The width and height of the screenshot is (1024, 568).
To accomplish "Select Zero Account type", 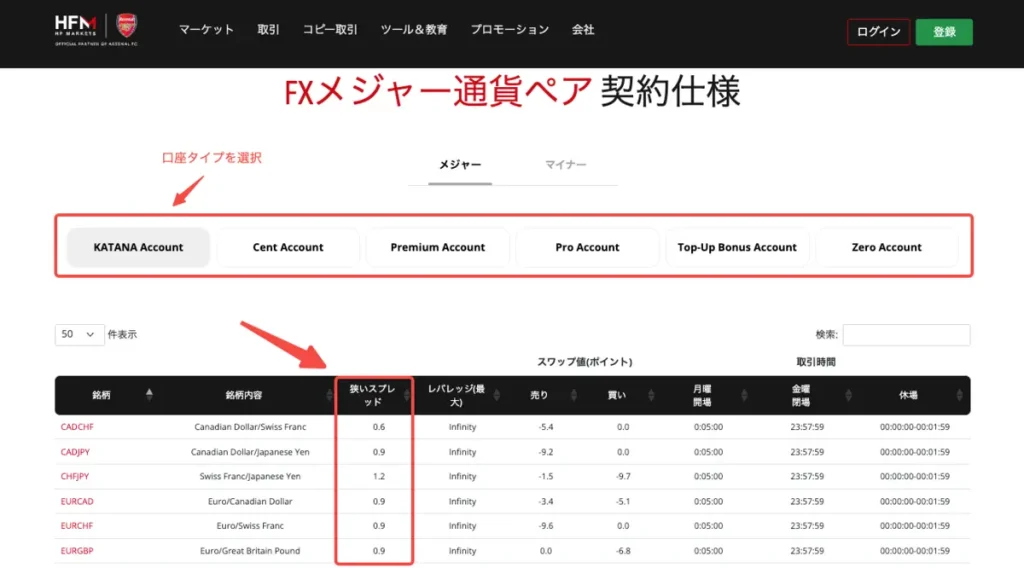I will 886,247.
